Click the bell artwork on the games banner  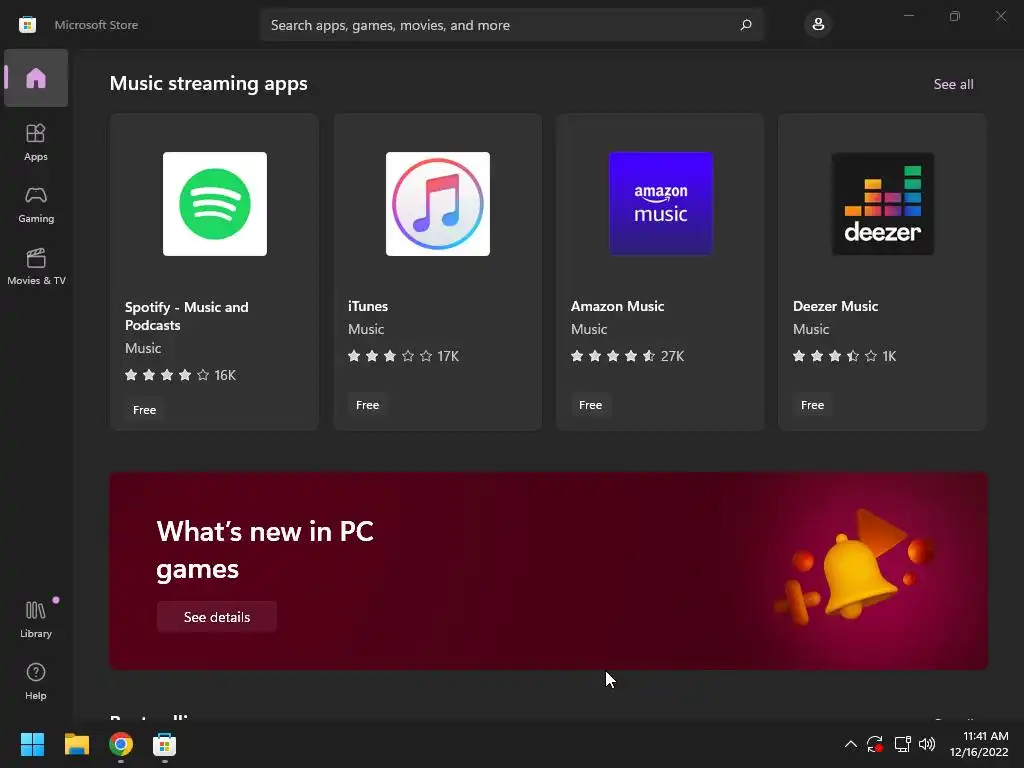coord(854,567)
